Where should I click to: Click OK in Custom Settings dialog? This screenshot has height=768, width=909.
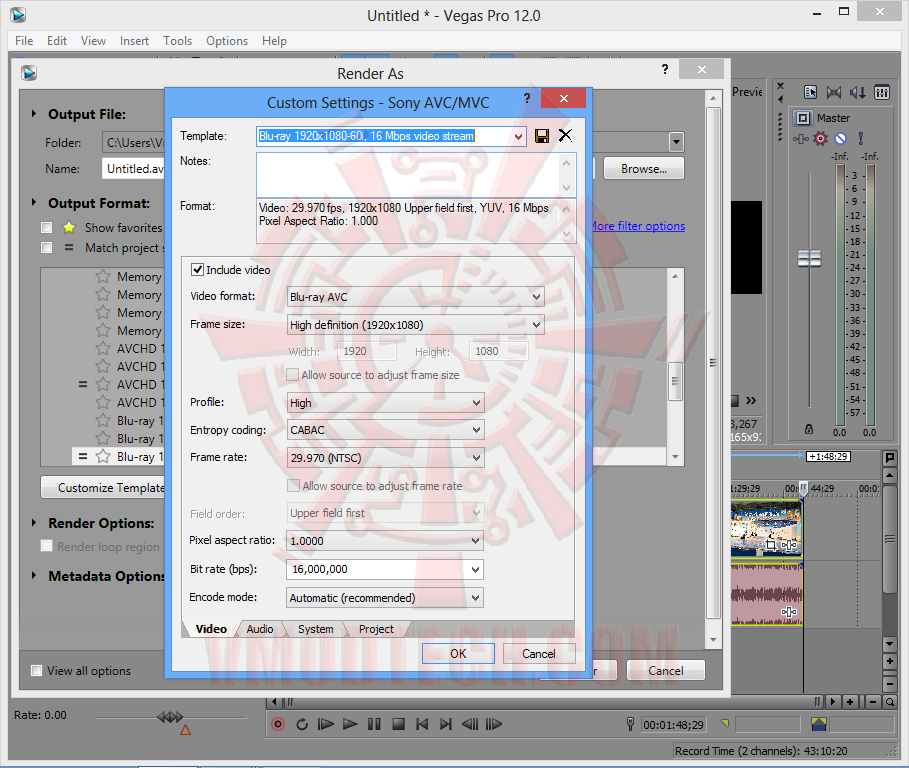[x=458, y=654]
